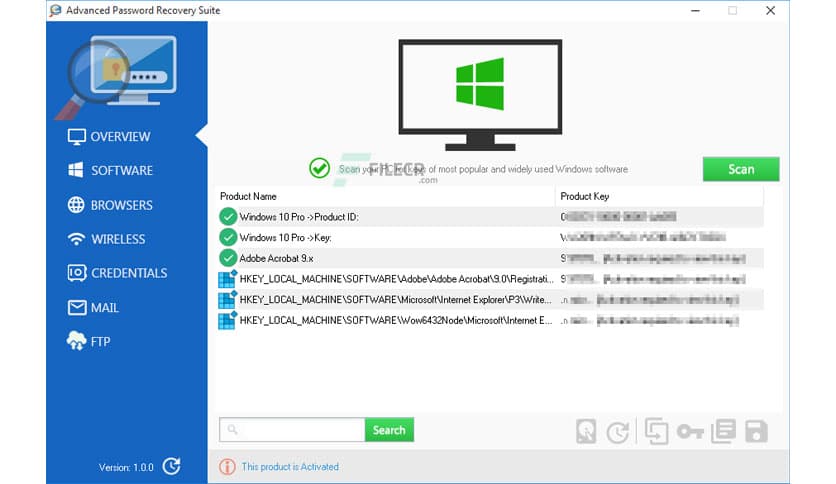Select 'Windows 10 Pro ->Product ID:' row
Screen dimensions: 836x484
point(489,217)
